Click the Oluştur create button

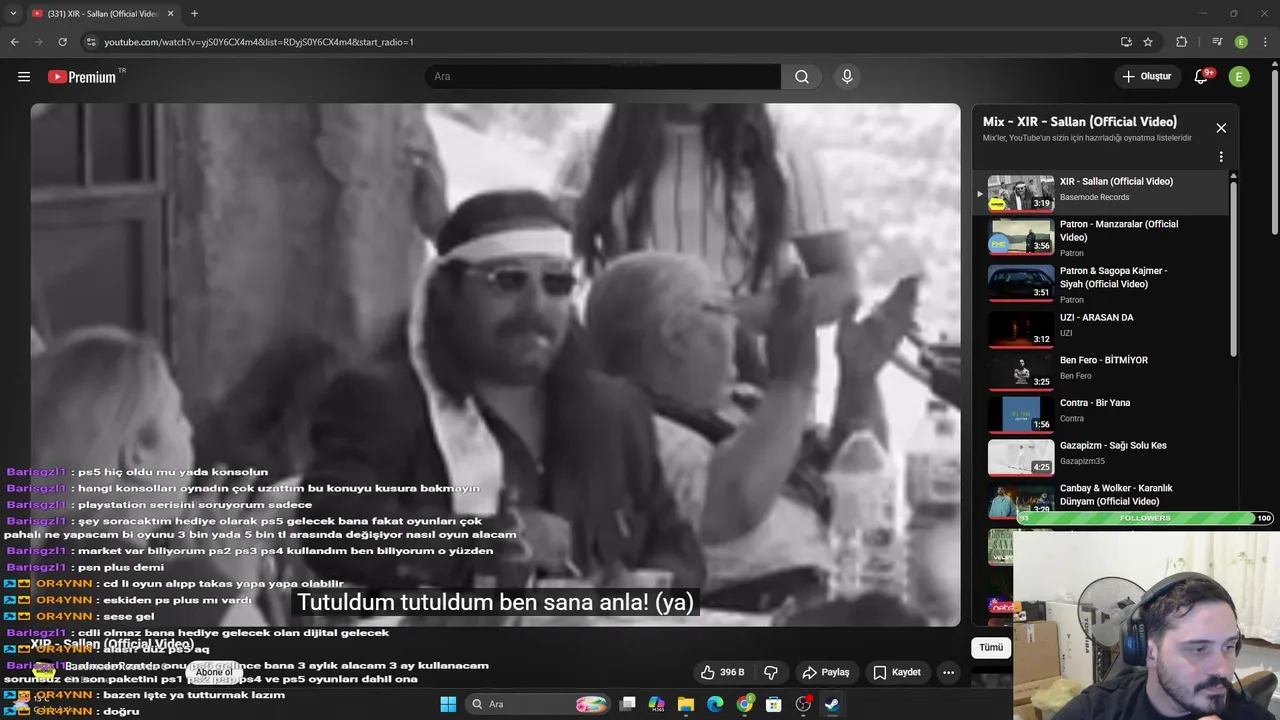point(1147,77)
